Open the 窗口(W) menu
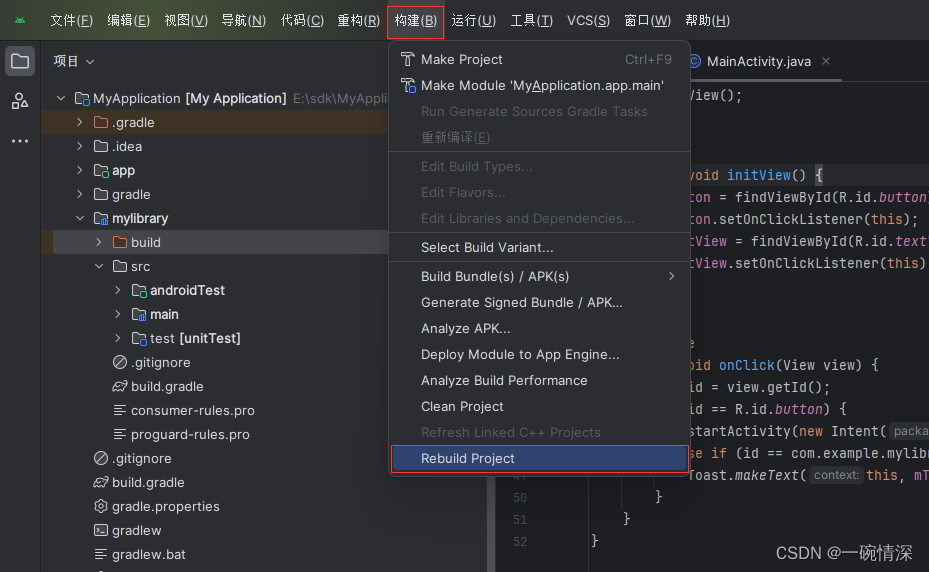 [x=648, y=21]
